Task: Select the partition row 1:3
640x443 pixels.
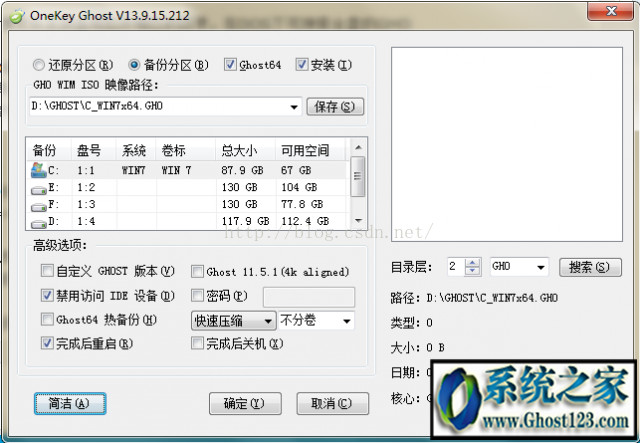Action: click(188, 204)
